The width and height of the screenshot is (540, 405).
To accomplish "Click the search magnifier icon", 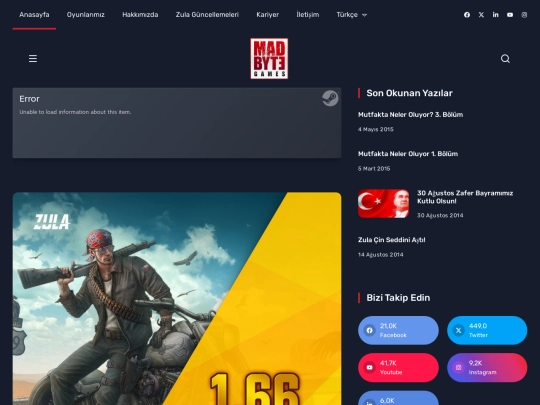I will 505,59.
